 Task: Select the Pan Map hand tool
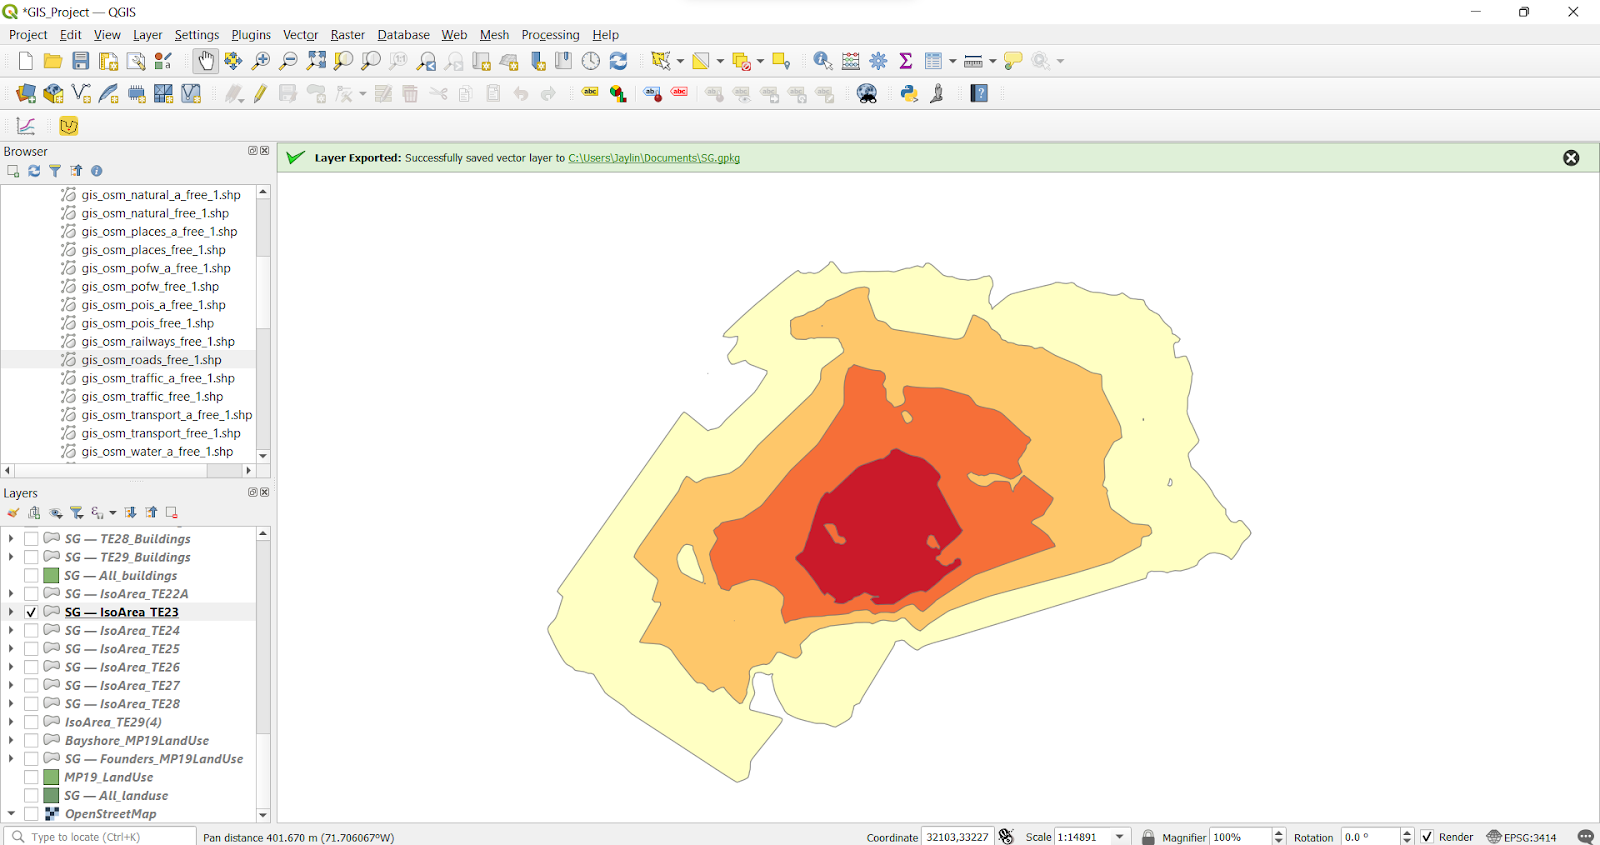pos(205,61)
